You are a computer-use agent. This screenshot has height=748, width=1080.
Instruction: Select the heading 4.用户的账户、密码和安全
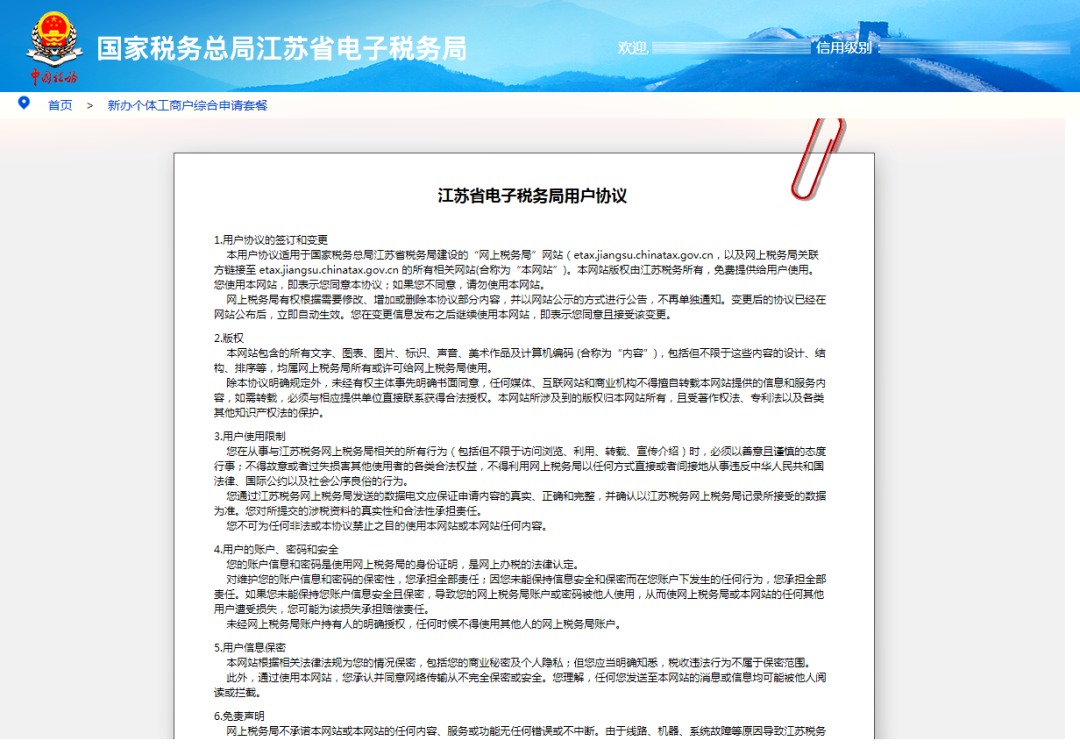pyautogui.click(x=276, y=549)
